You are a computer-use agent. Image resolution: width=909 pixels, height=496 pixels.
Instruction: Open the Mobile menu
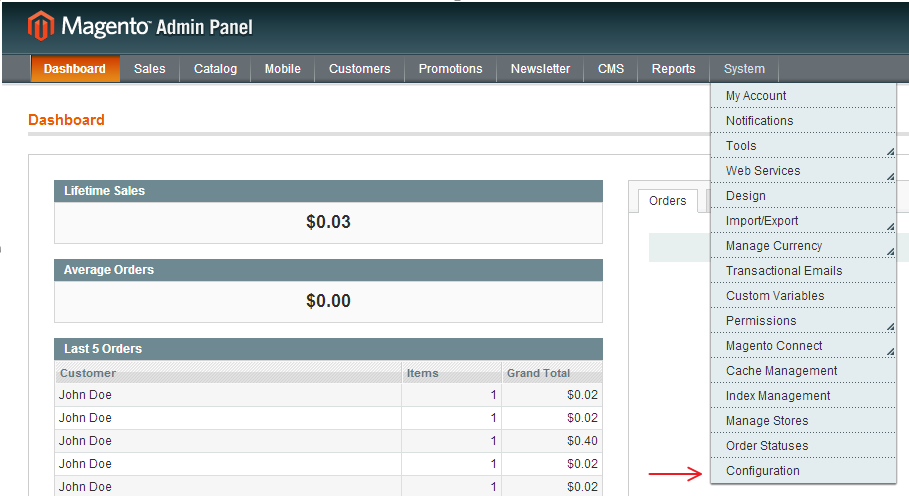pyautogui.click(x=282, y=68)
